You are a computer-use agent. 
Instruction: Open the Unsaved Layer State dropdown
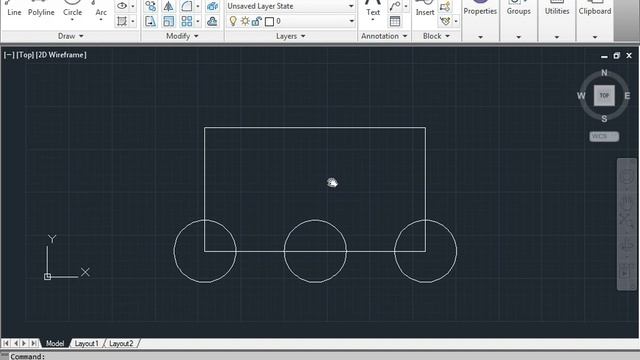(291, 6)
